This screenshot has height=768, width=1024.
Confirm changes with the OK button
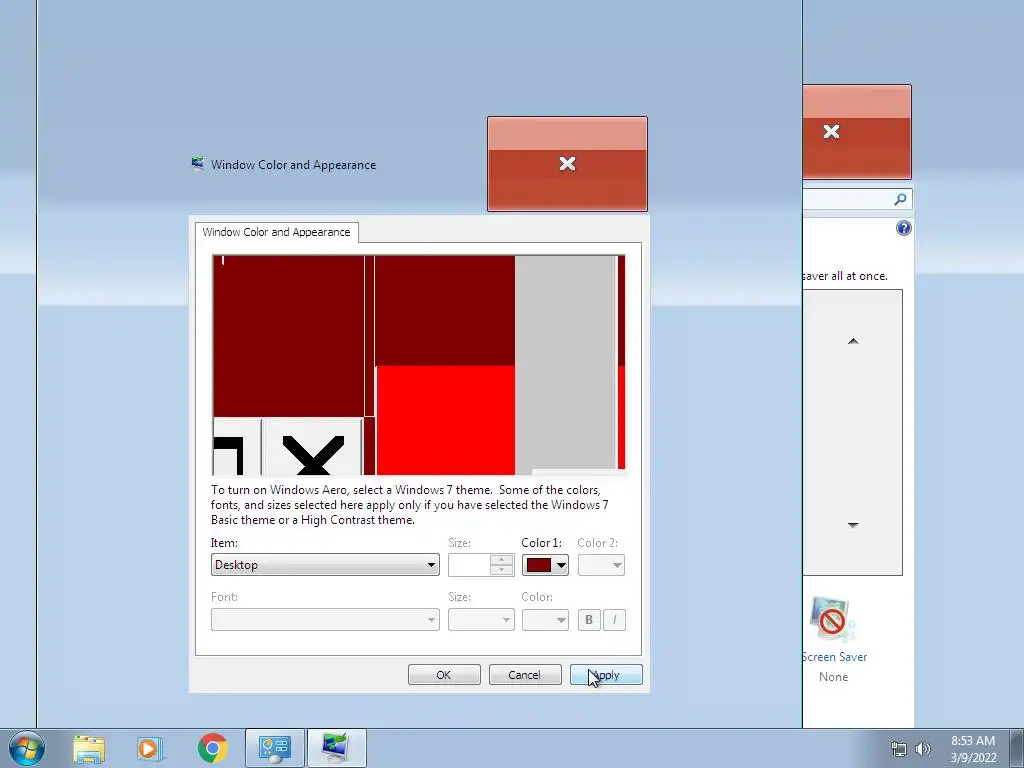point(444,675)
